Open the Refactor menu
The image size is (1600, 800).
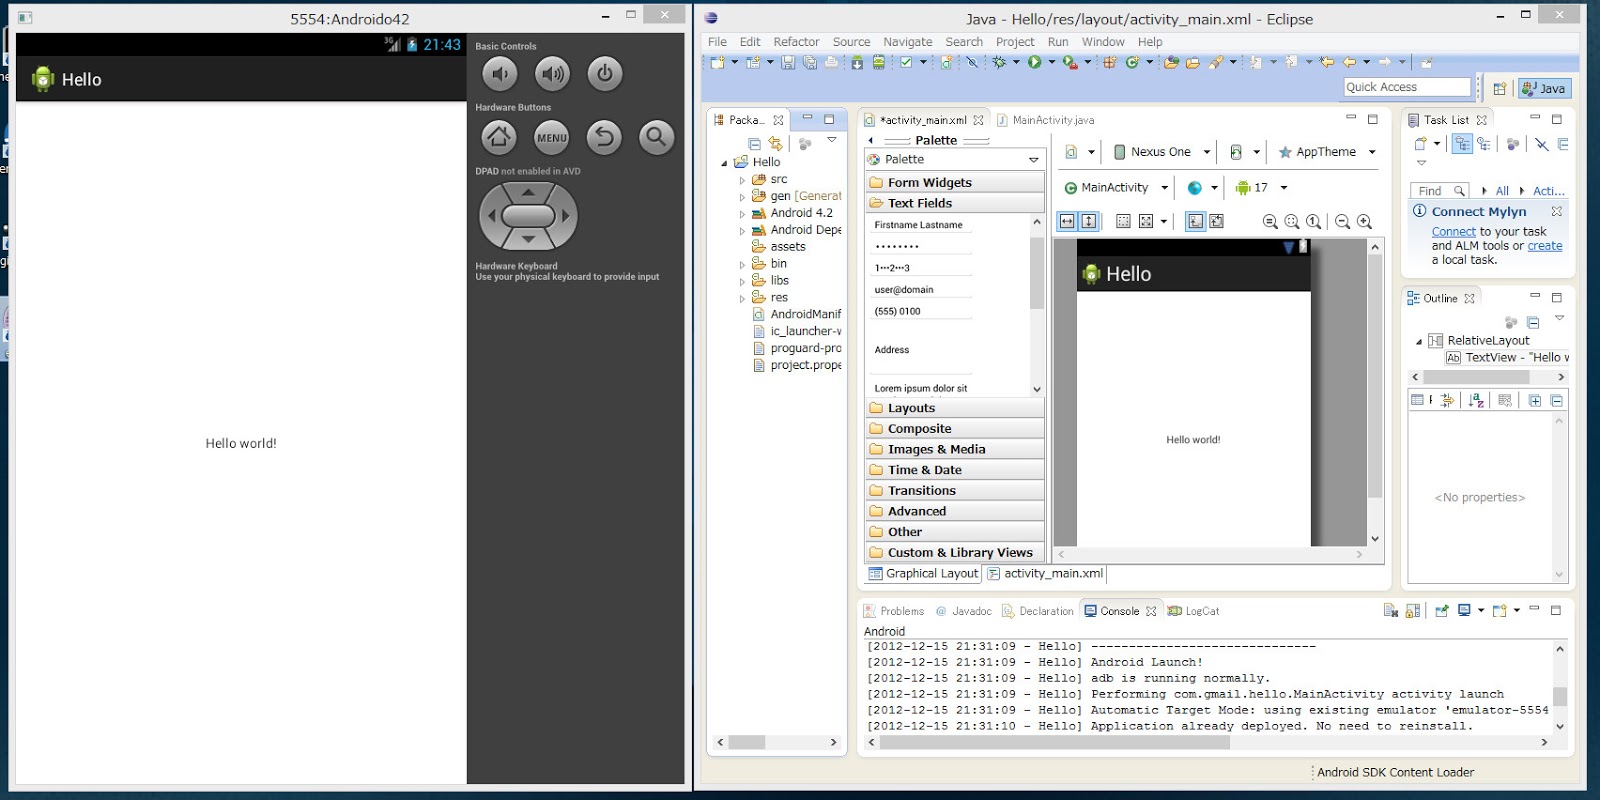tap(796, 42)
